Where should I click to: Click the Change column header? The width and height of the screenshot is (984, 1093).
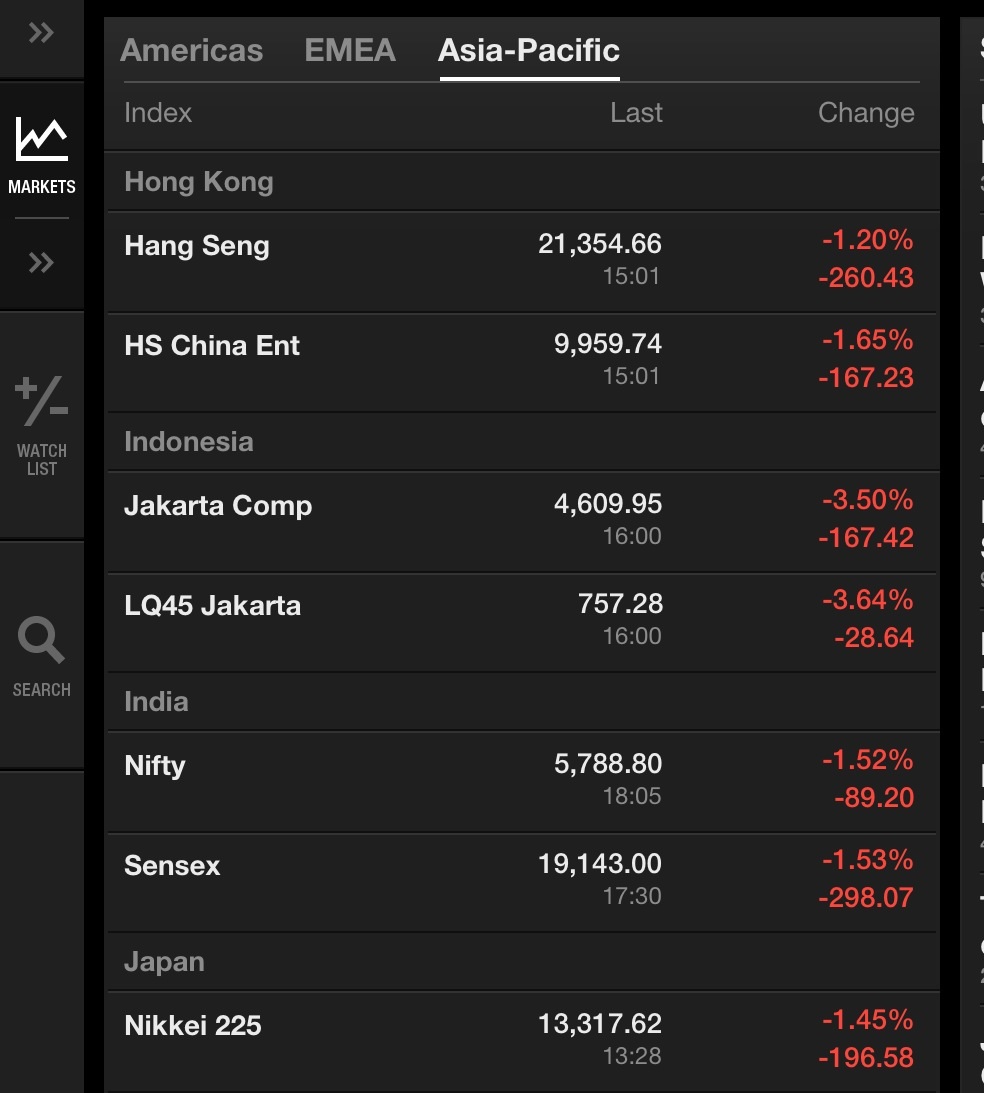click(x=866, y=113)
